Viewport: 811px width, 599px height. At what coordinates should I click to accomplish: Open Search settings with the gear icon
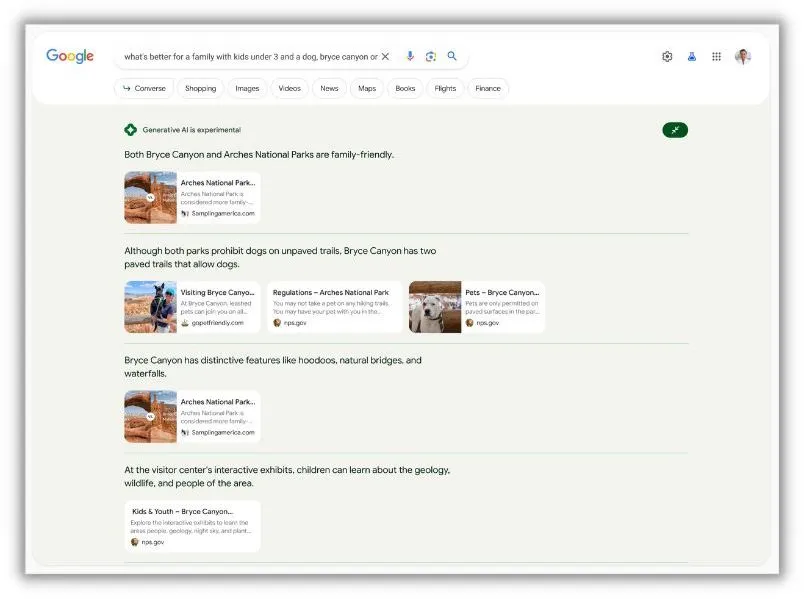667,56
